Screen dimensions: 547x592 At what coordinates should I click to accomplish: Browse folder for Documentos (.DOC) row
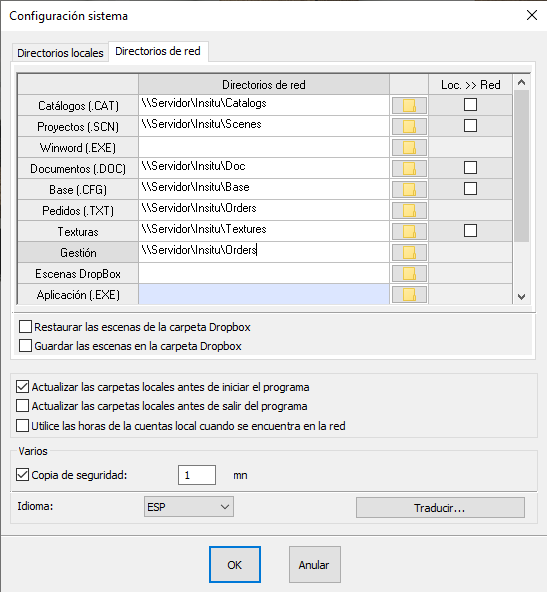[409, 168]
